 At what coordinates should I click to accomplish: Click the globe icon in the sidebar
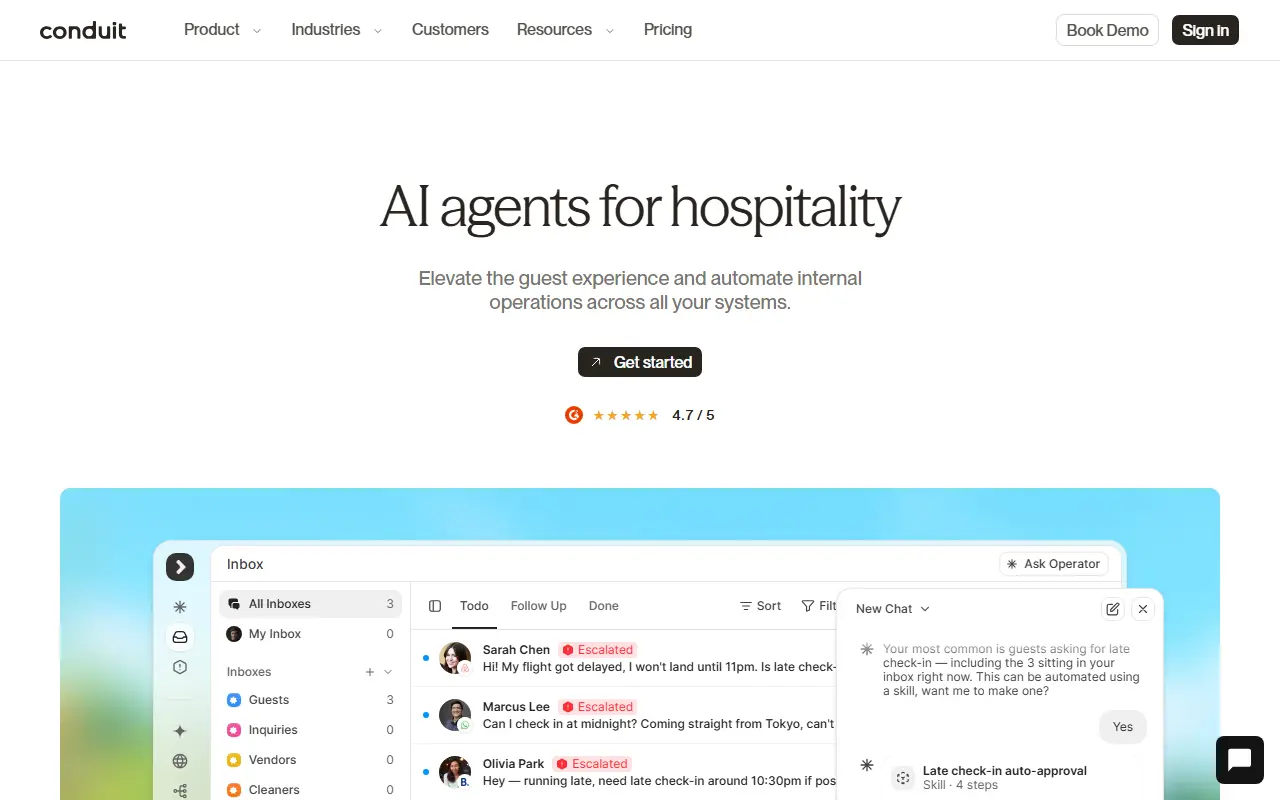(180, 761)
